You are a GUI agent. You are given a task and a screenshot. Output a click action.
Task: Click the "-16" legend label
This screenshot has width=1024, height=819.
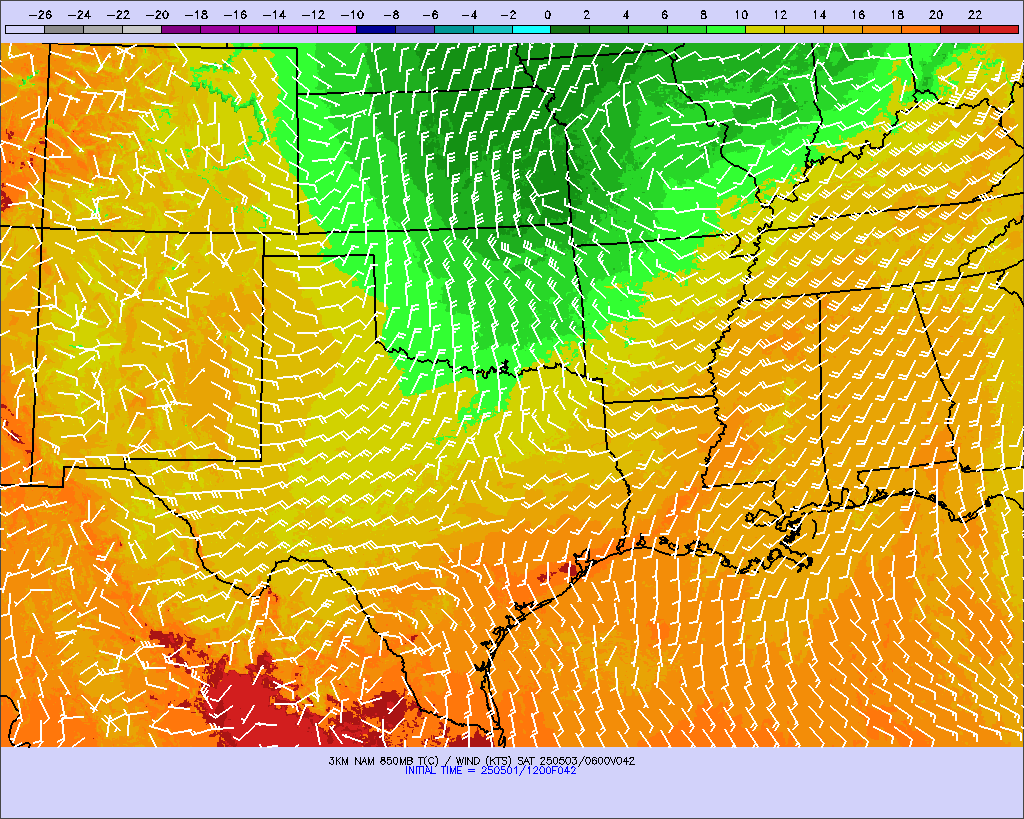(x=235, y=14)
